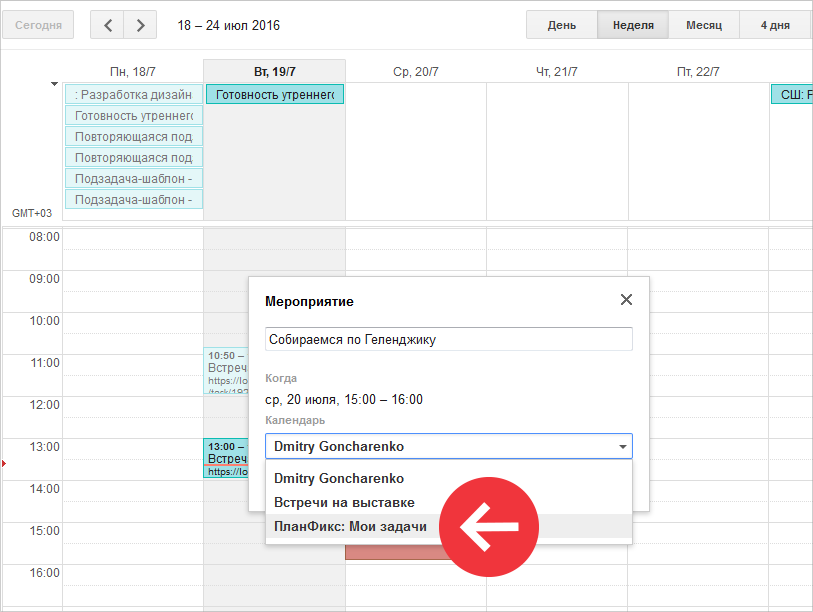Switch to the 4 дня view
The image size is (813, 612).
(776, 25)
